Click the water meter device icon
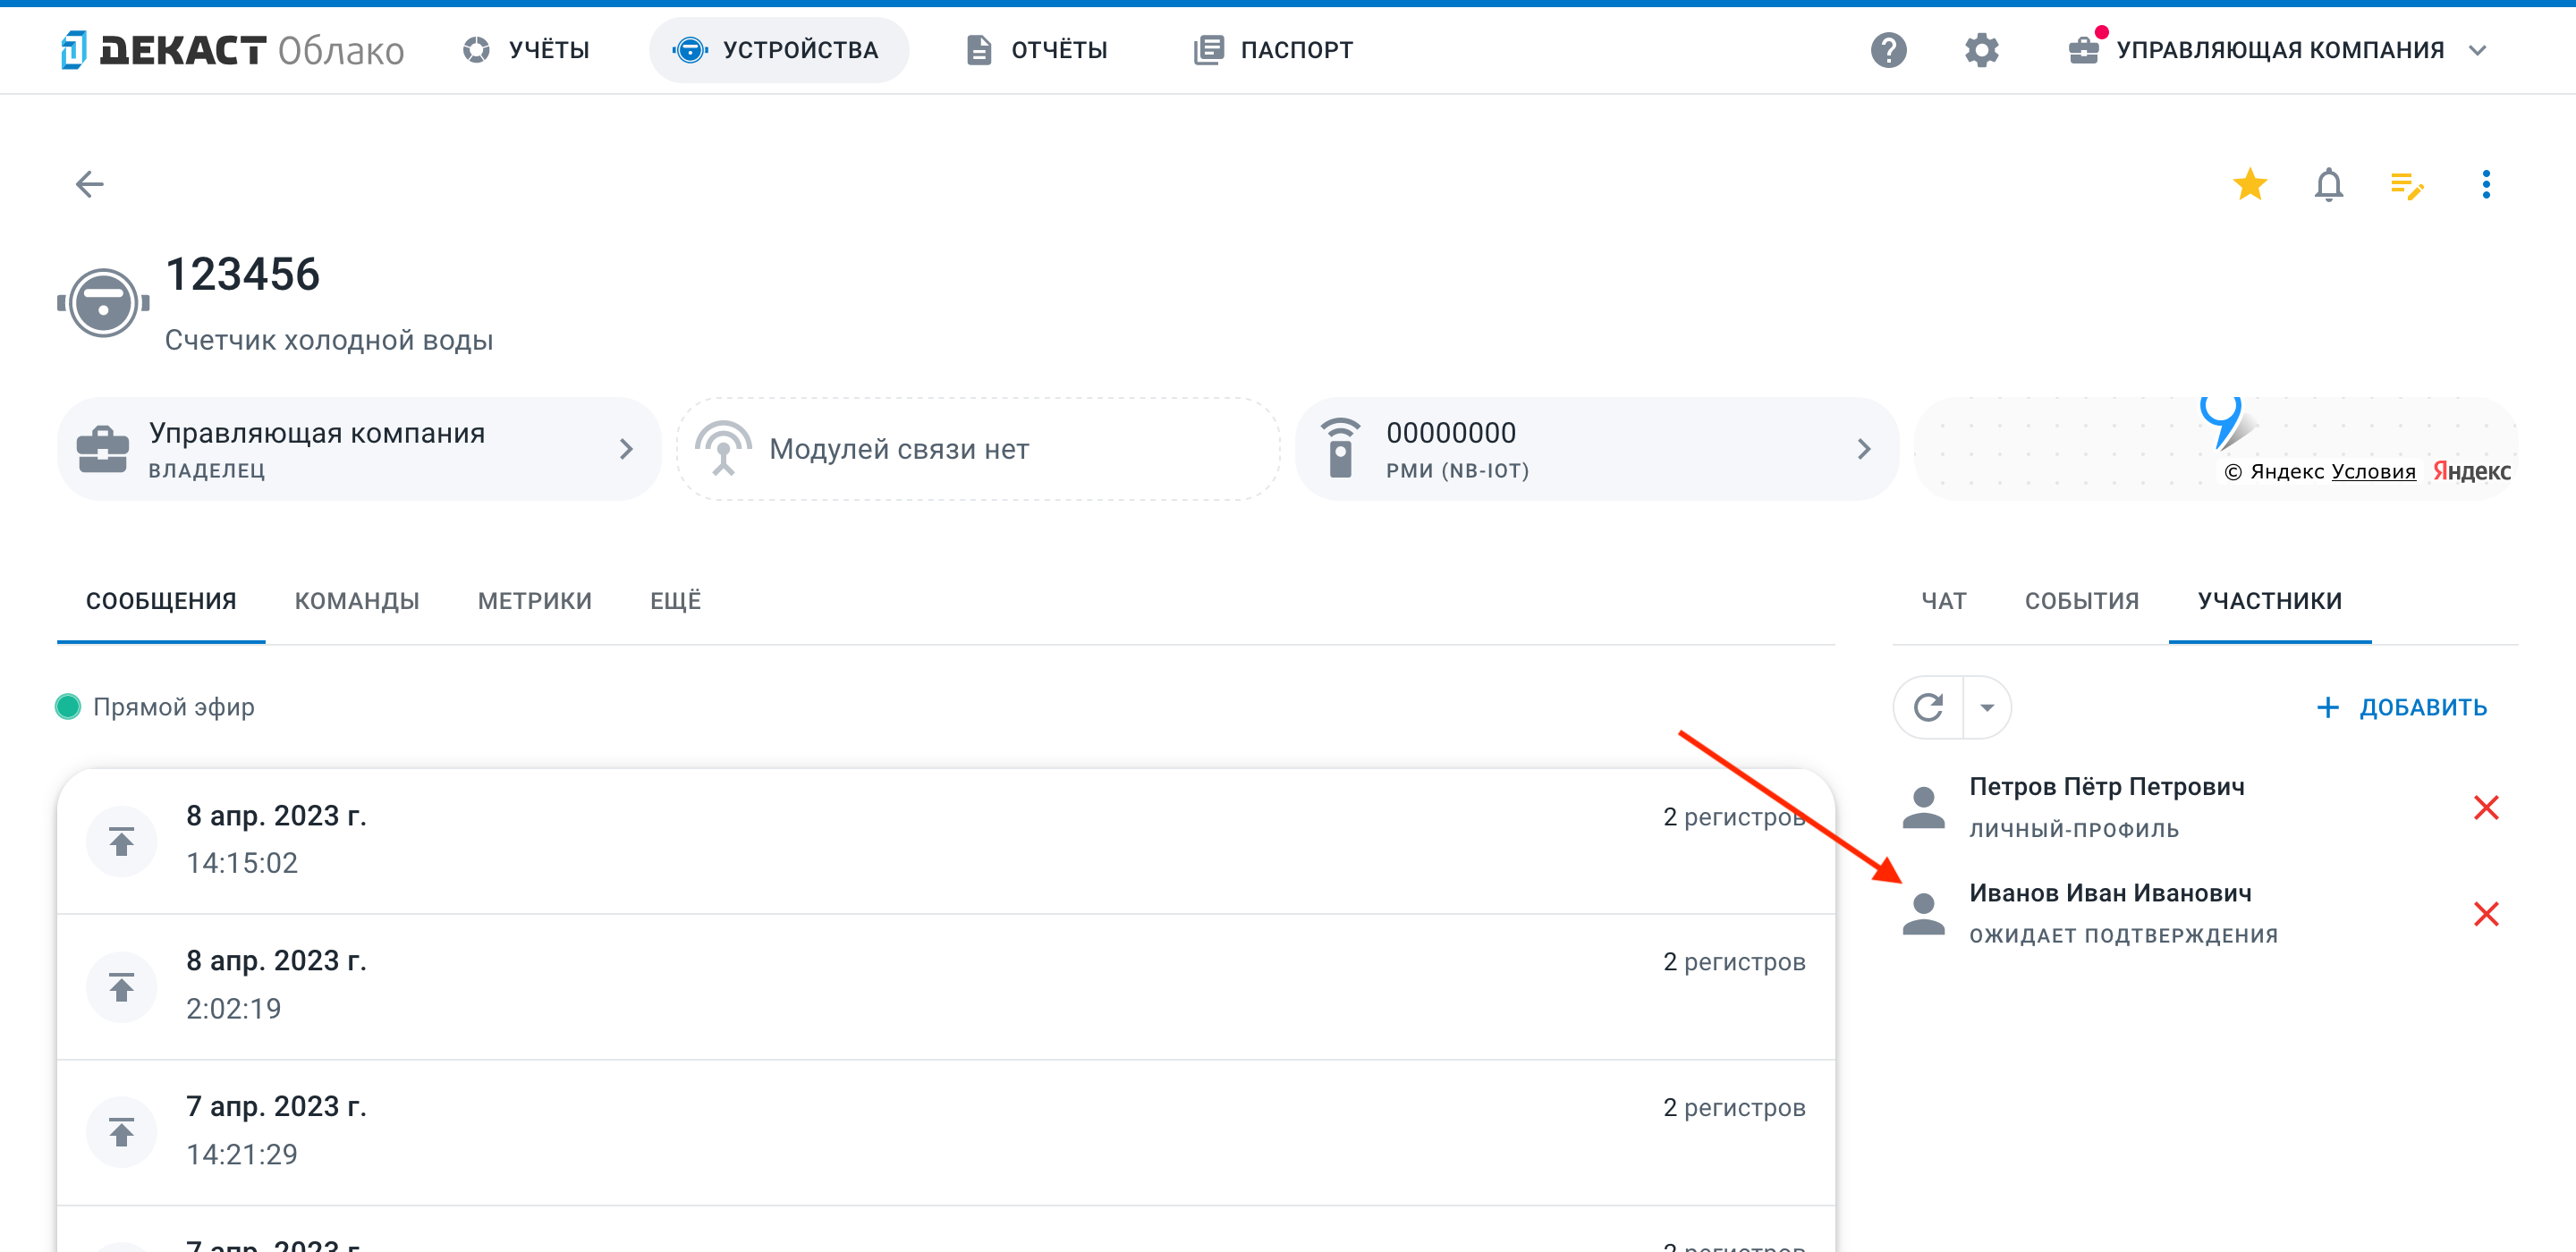 pos(103,302)
